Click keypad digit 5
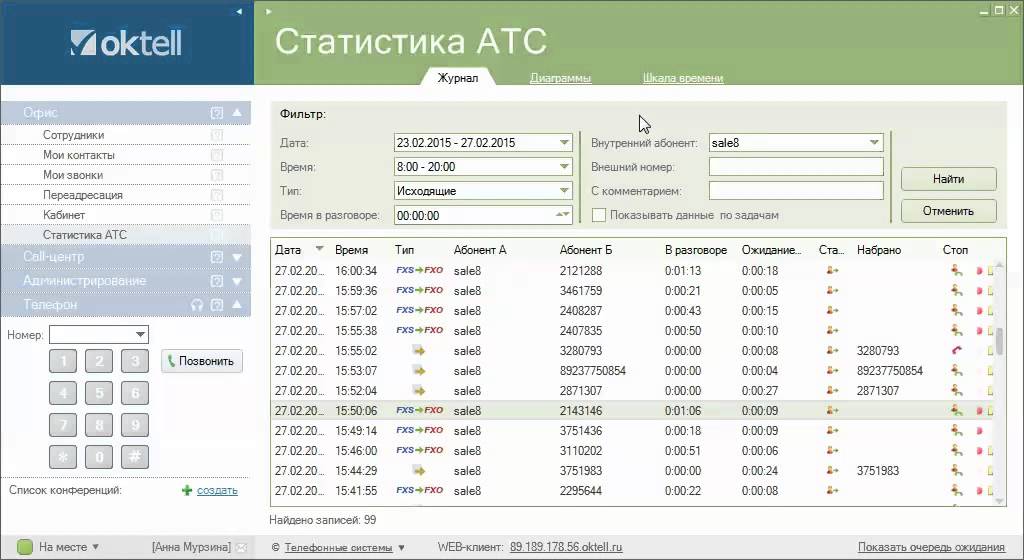 tap(99, 393)
